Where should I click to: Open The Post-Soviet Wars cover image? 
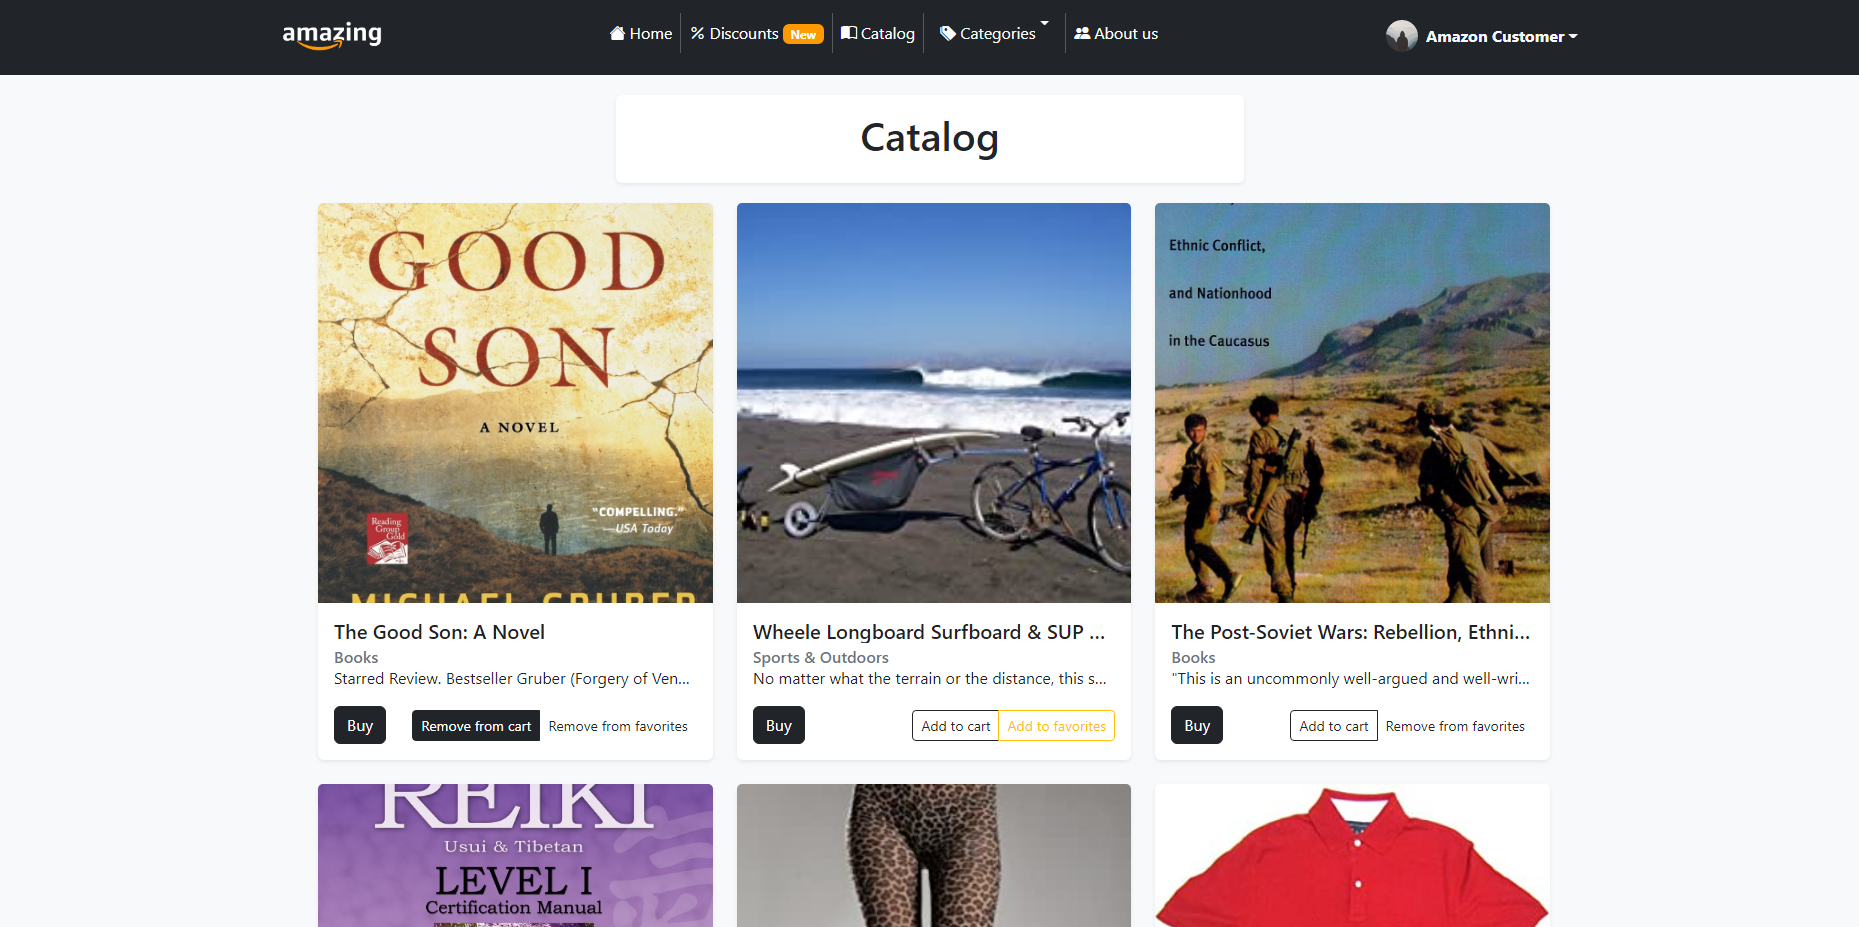[1352, 403]
